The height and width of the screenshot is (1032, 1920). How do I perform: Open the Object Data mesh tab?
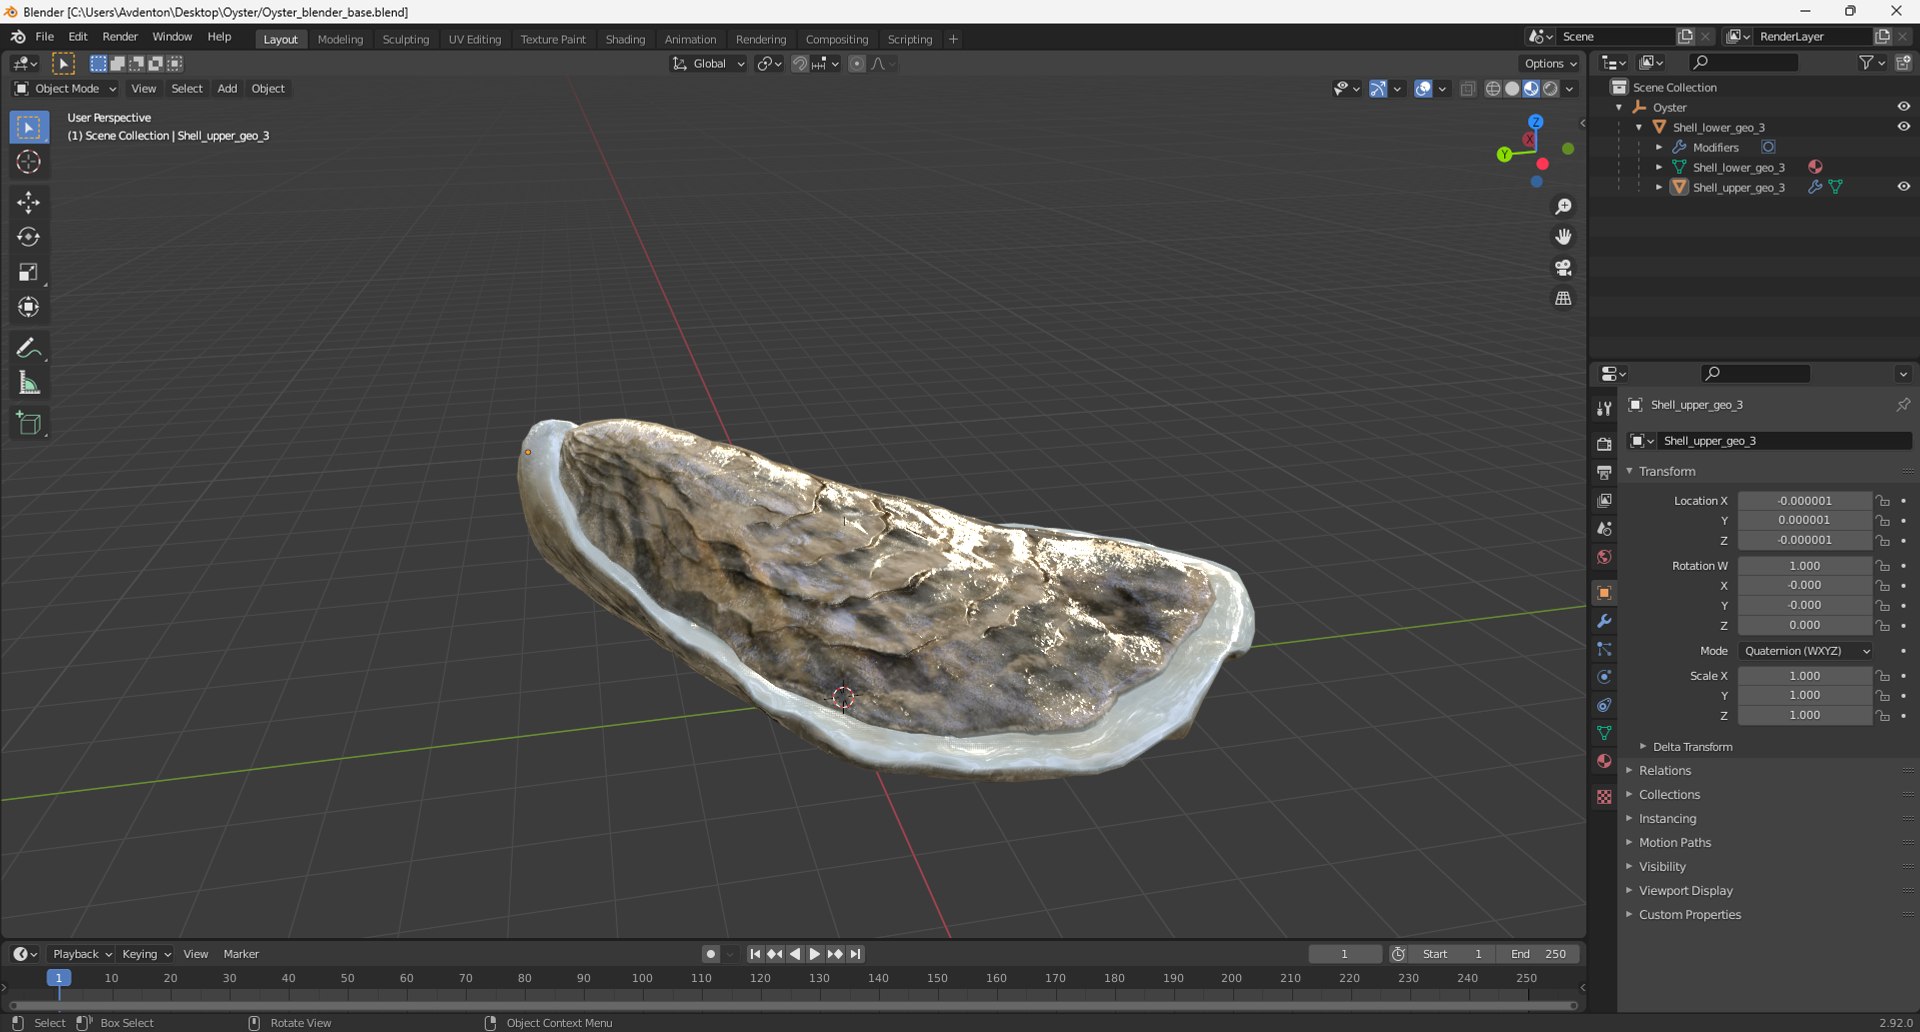1604,733
